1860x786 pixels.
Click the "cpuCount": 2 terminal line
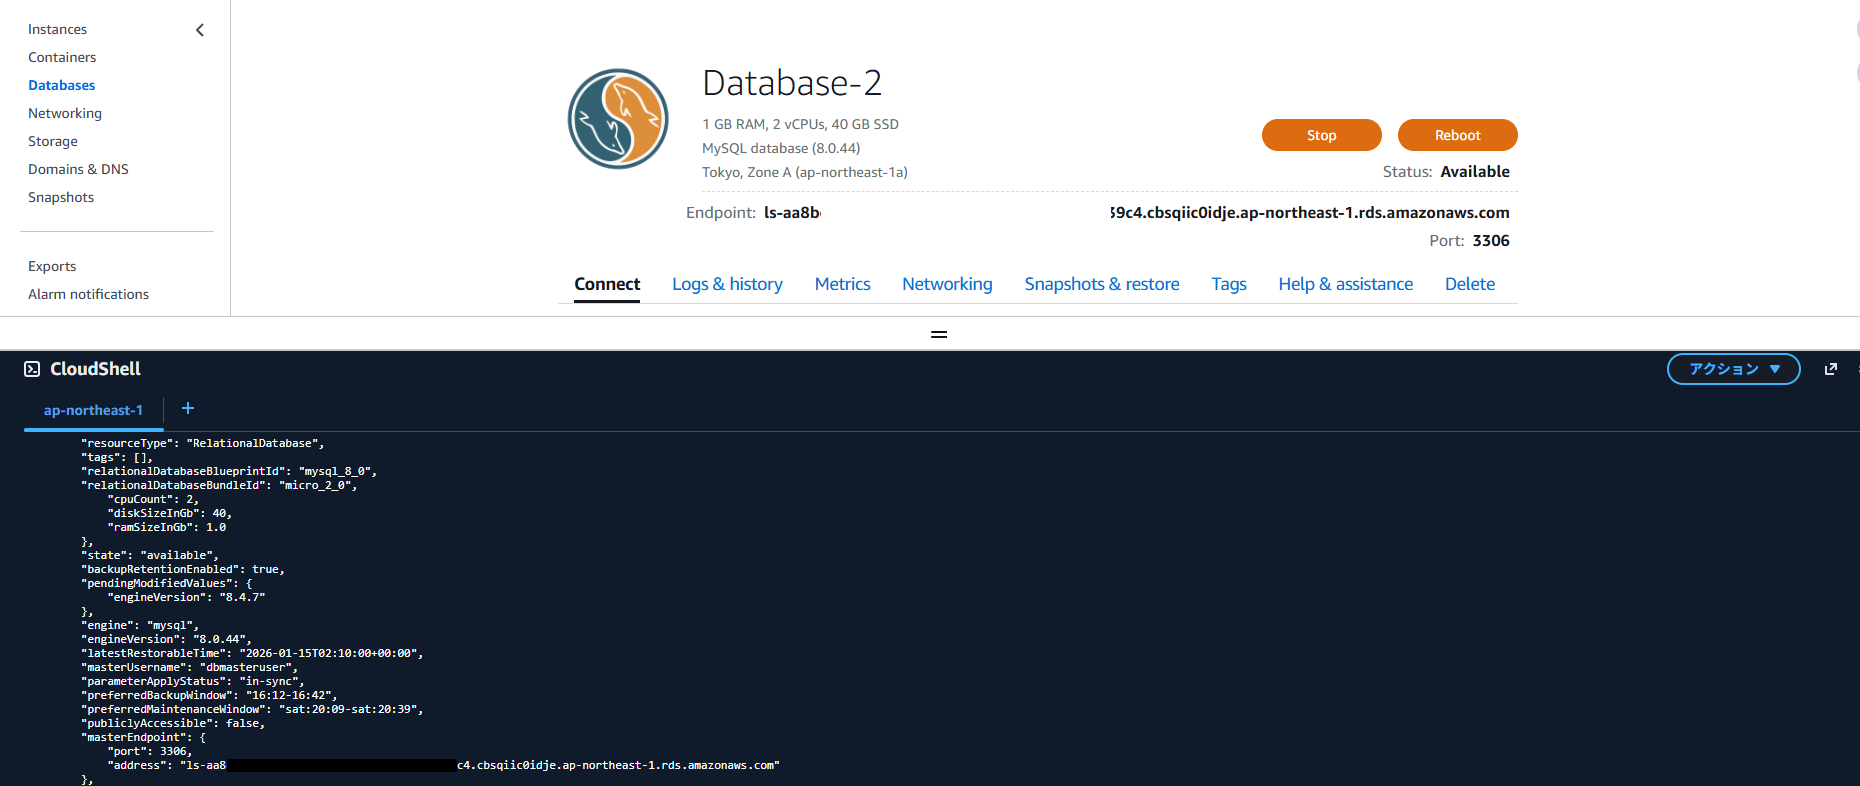(x=153, y=499)
